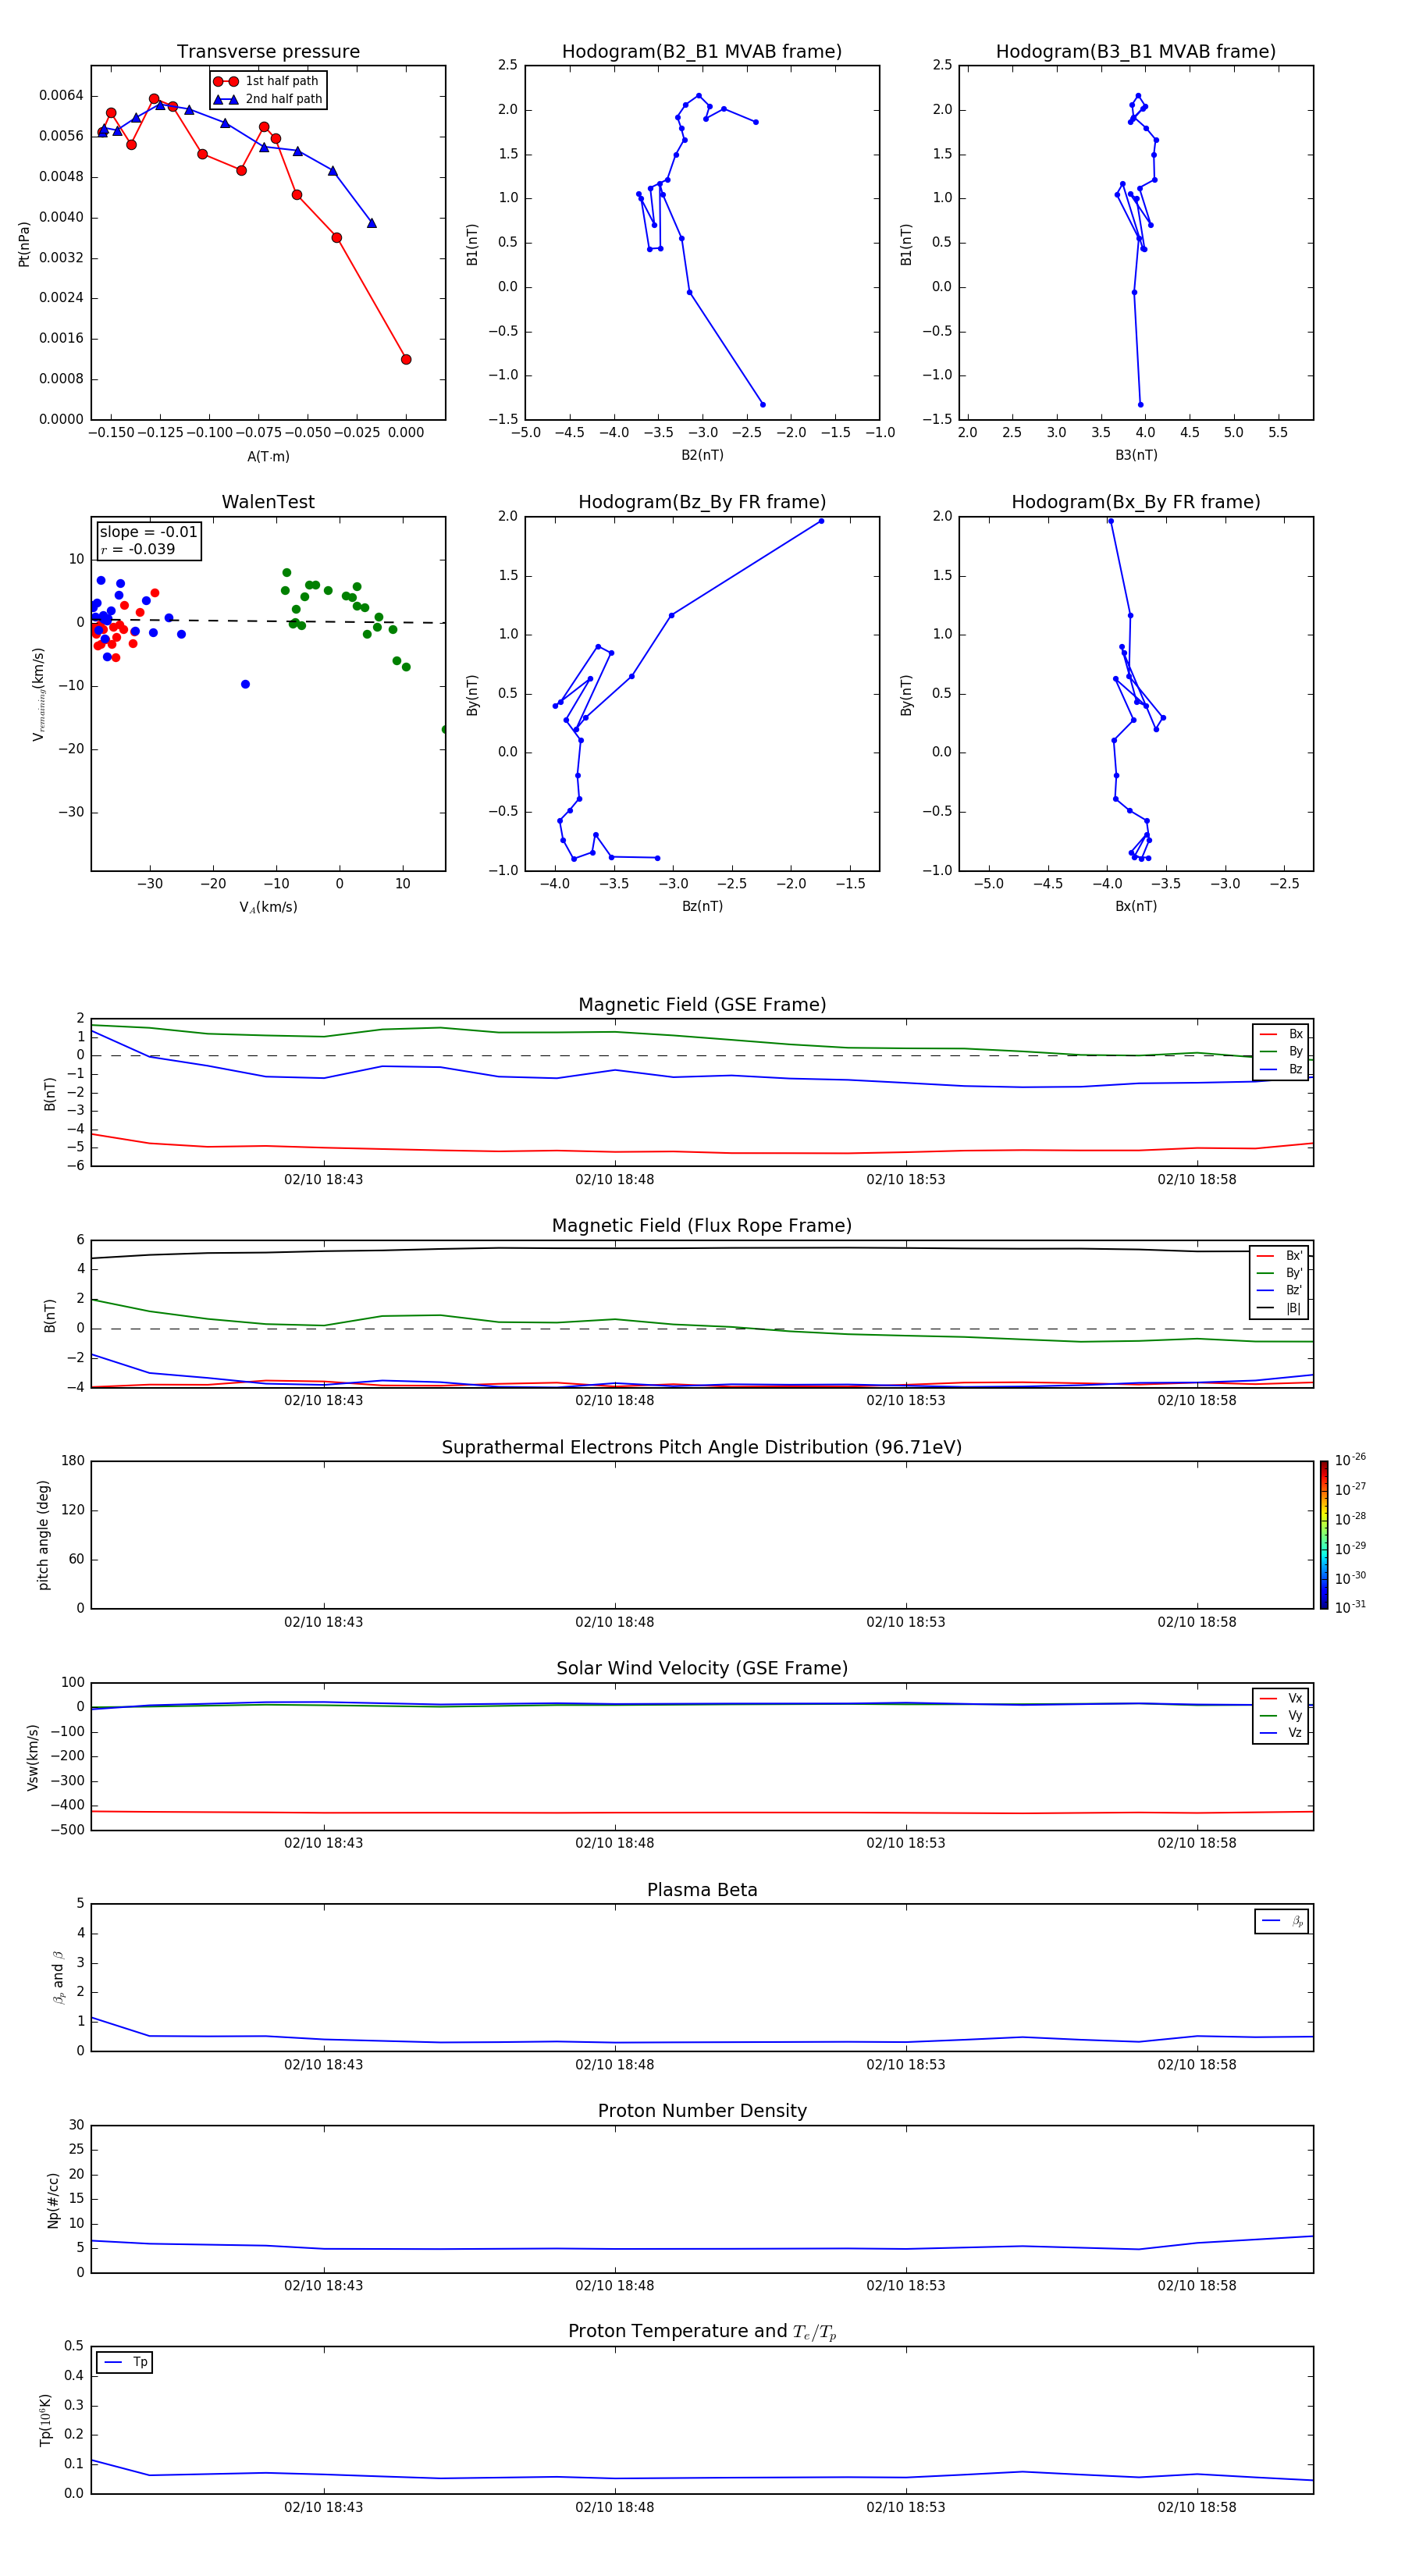Click the "By(nT)" y-axis label of Bz_By hodogram
1405x2576 pixels.
pos(472,694)
